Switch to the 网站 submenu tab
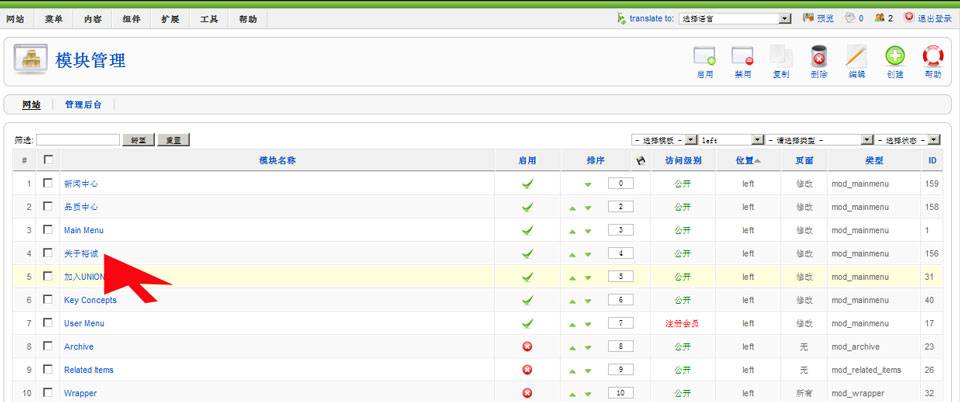The image size is (960, 402). coord(31,105)
